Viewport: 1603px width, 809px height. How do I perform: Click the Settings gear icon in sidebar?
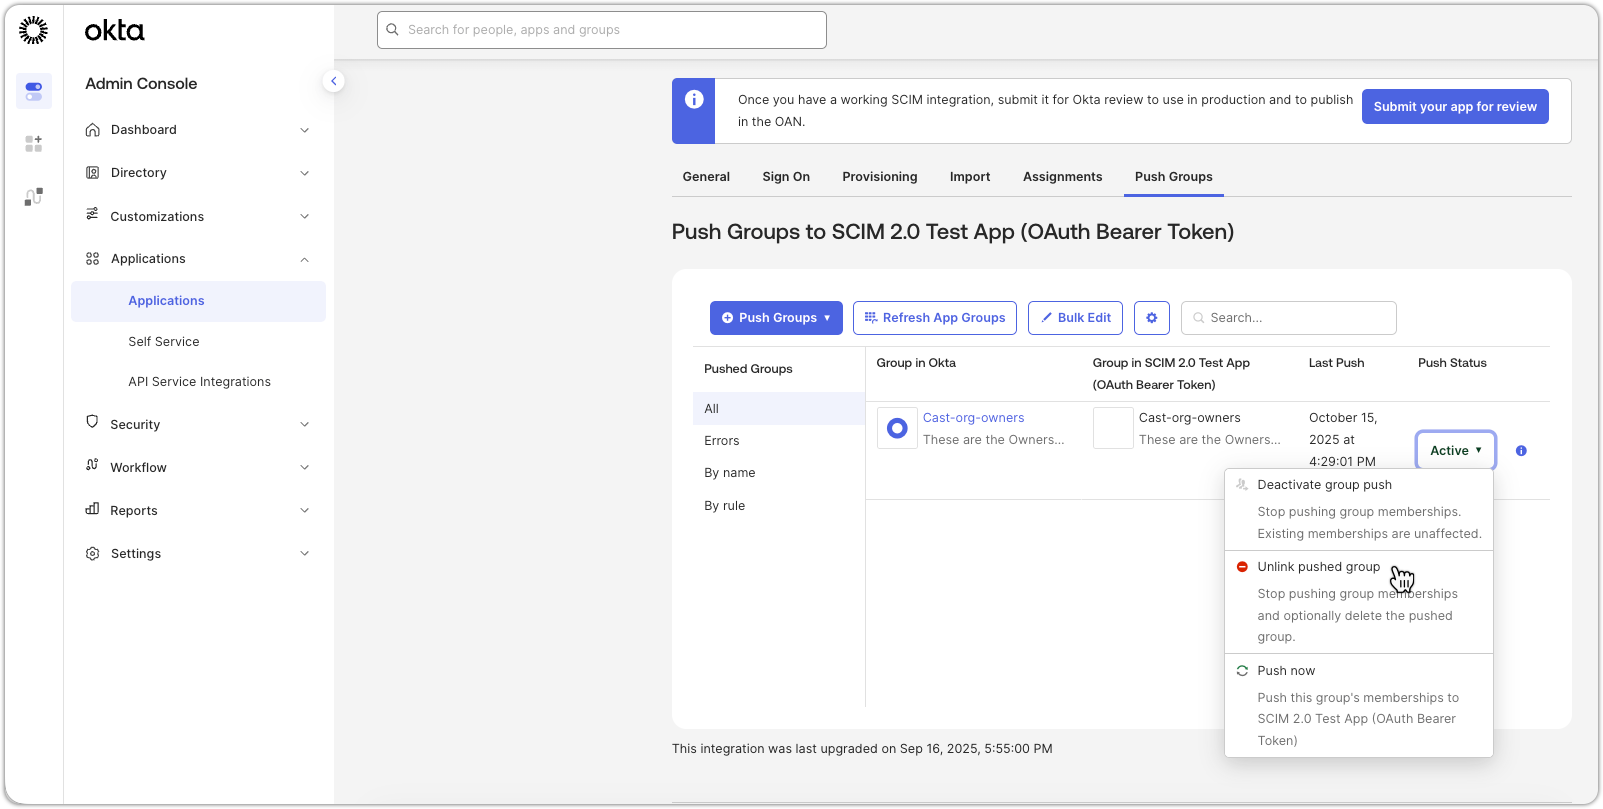click(93, 554)
